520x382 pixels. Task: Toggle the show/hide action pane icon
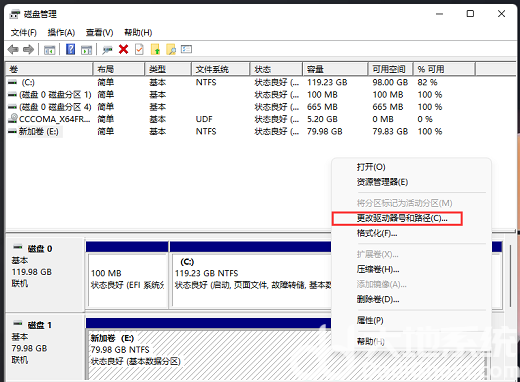coord(87,50)
